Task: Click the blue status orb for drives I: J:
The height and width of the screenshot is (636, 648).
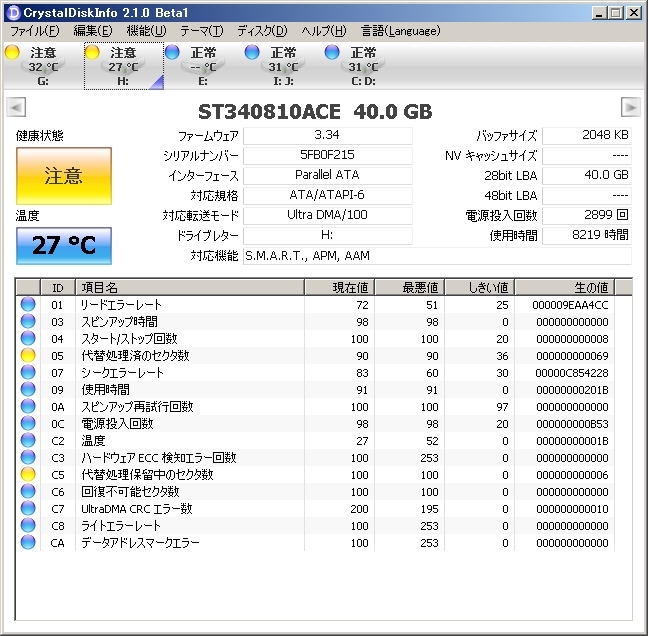Action: [252, 52]
